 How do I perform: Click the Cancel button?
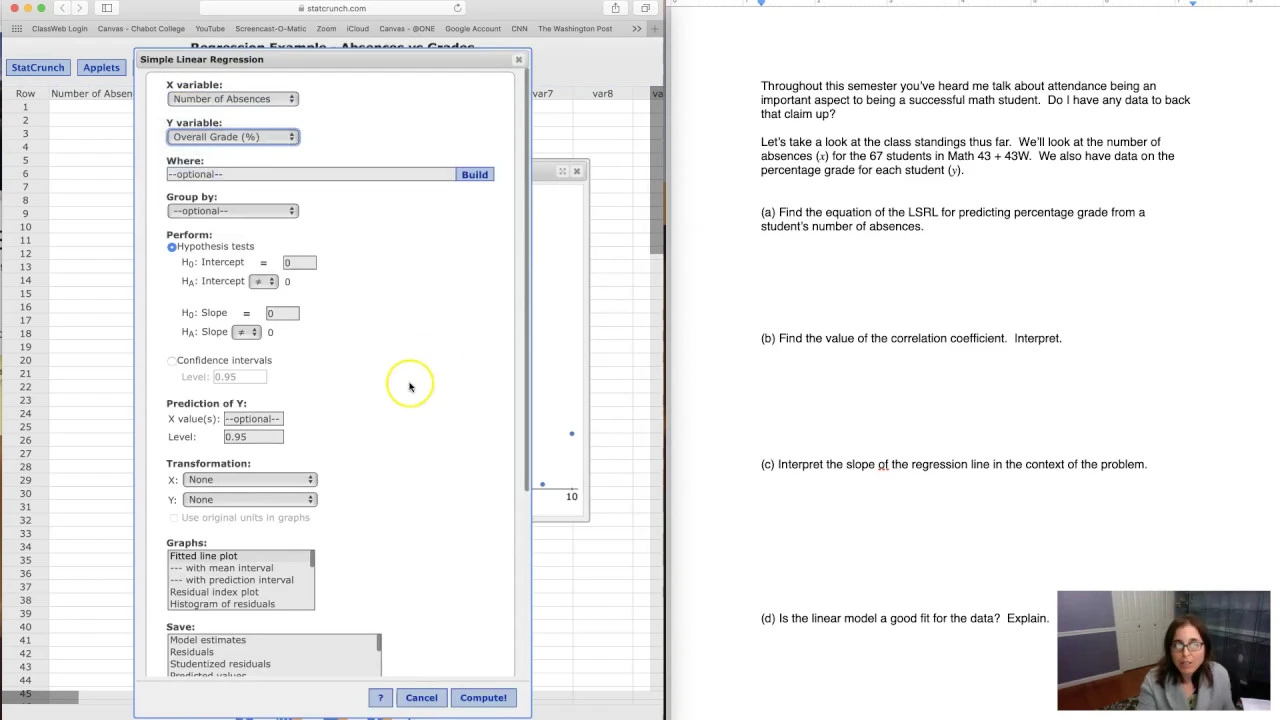[421, 698]
